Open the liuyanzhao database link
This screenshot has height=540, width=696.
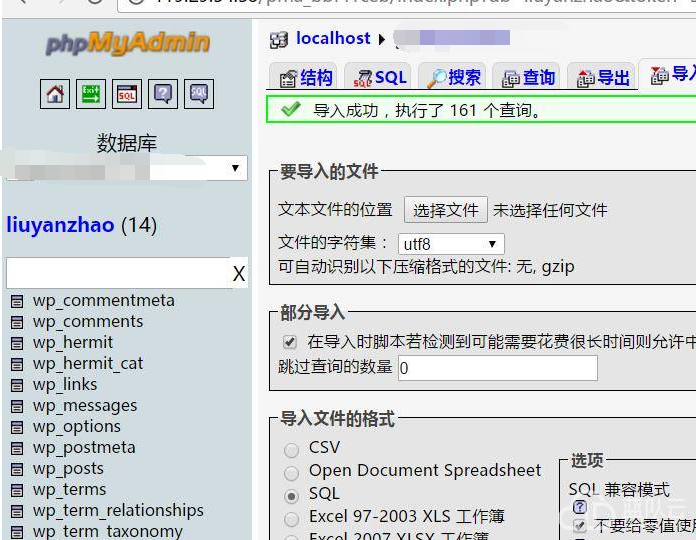pos(60,225)
